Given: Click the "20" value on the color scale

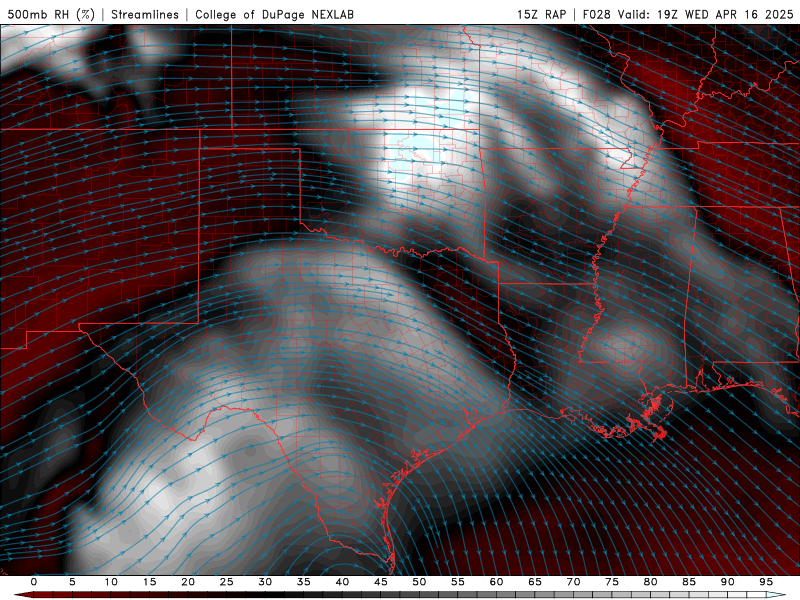Looking at the screenshot, I should pyautogui.click(x=188, y=582).
